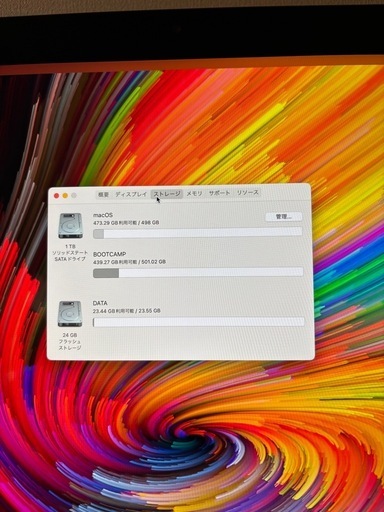This screenshot has height=512, width=384.
Task: Switch to the メモリ tab
Action: (194, 193)
